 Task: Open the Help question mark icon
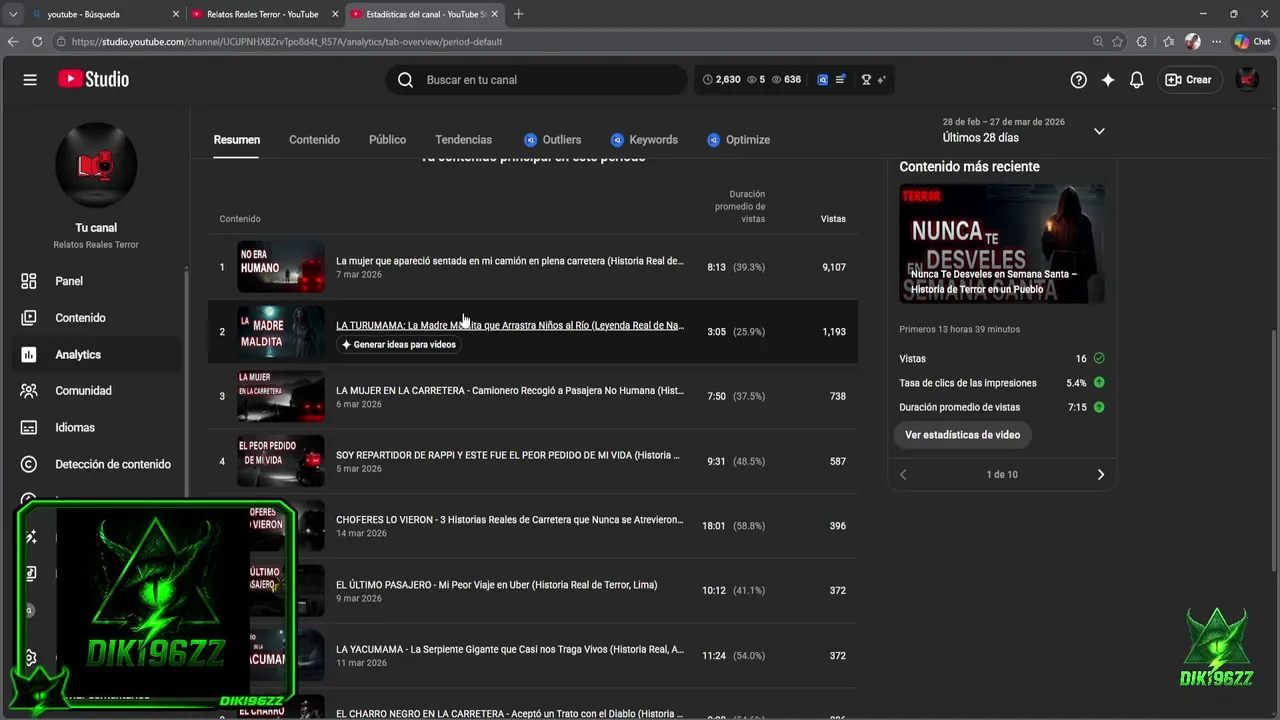coord(1078,80)
